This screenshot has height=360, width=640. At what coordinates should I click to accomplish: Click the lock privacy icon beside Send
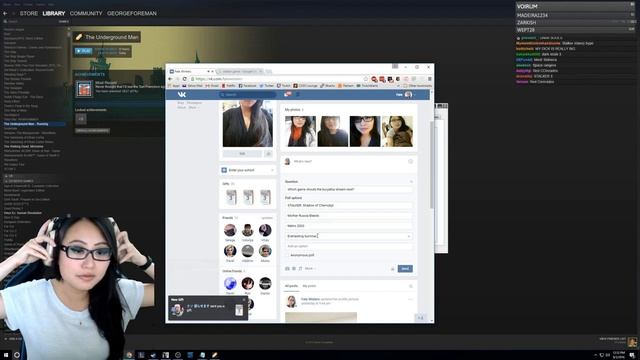coord(393,269)
